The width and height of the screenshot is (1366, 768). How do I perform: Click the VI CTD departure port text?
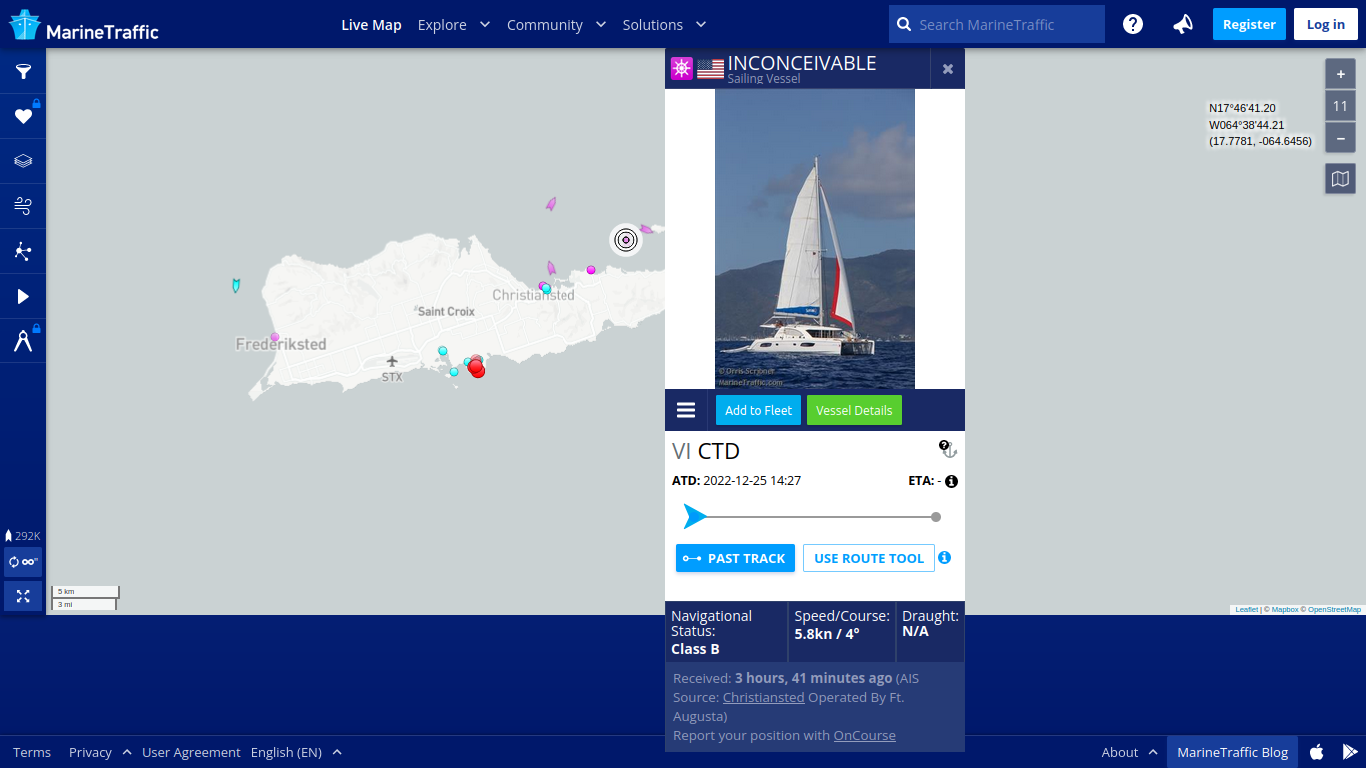[706, 451]
